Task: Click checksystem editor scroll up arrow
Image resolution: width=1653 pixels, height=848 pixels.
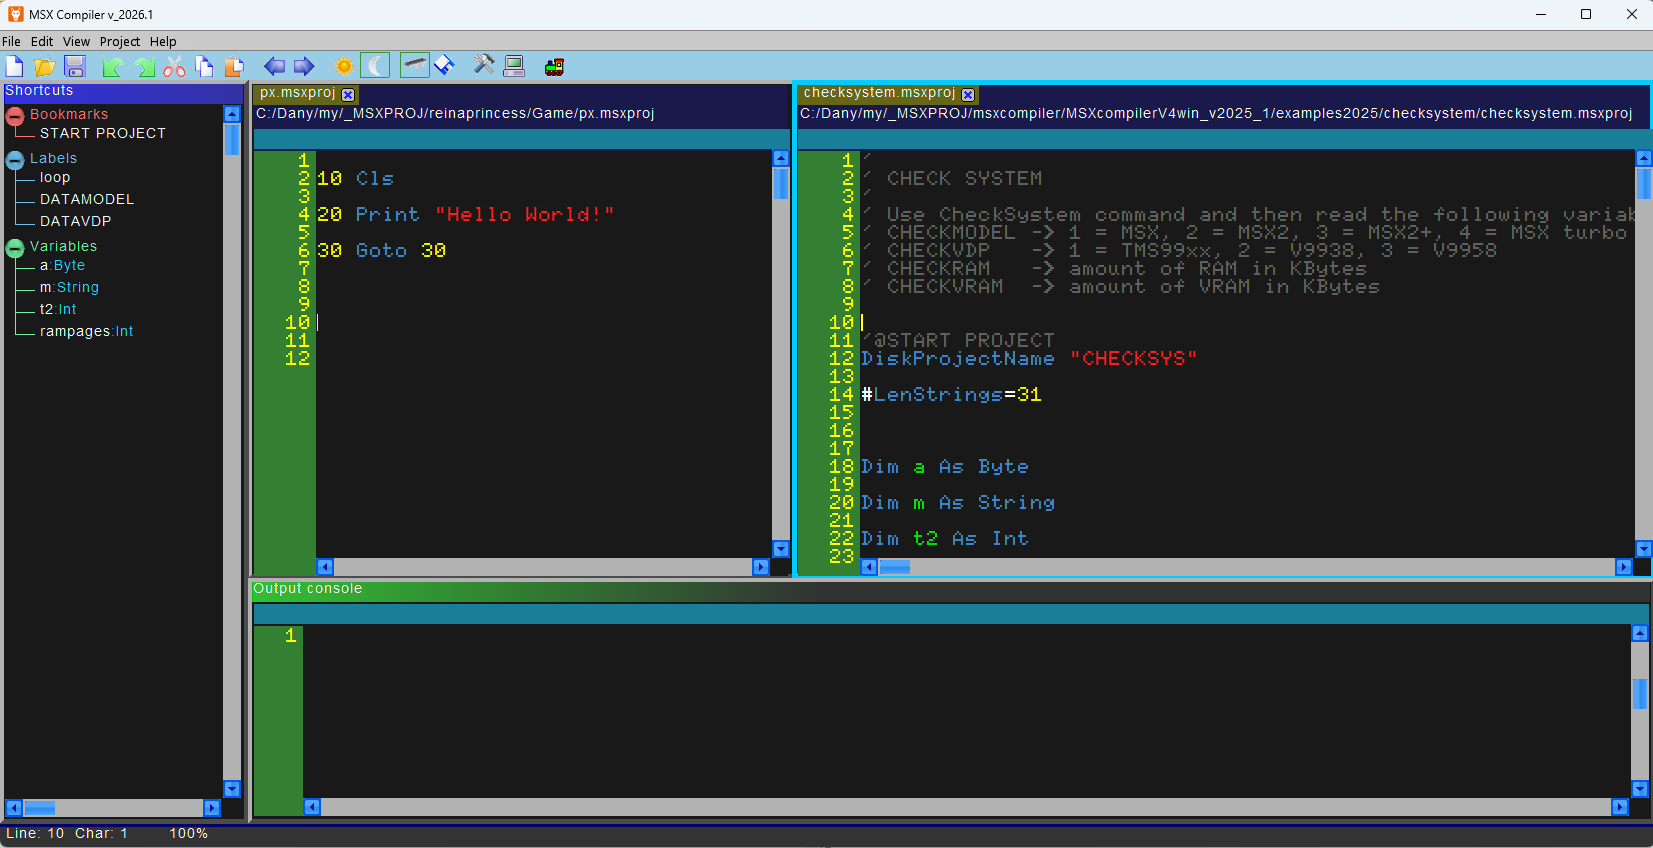Action: click(x=1644, y=158)
